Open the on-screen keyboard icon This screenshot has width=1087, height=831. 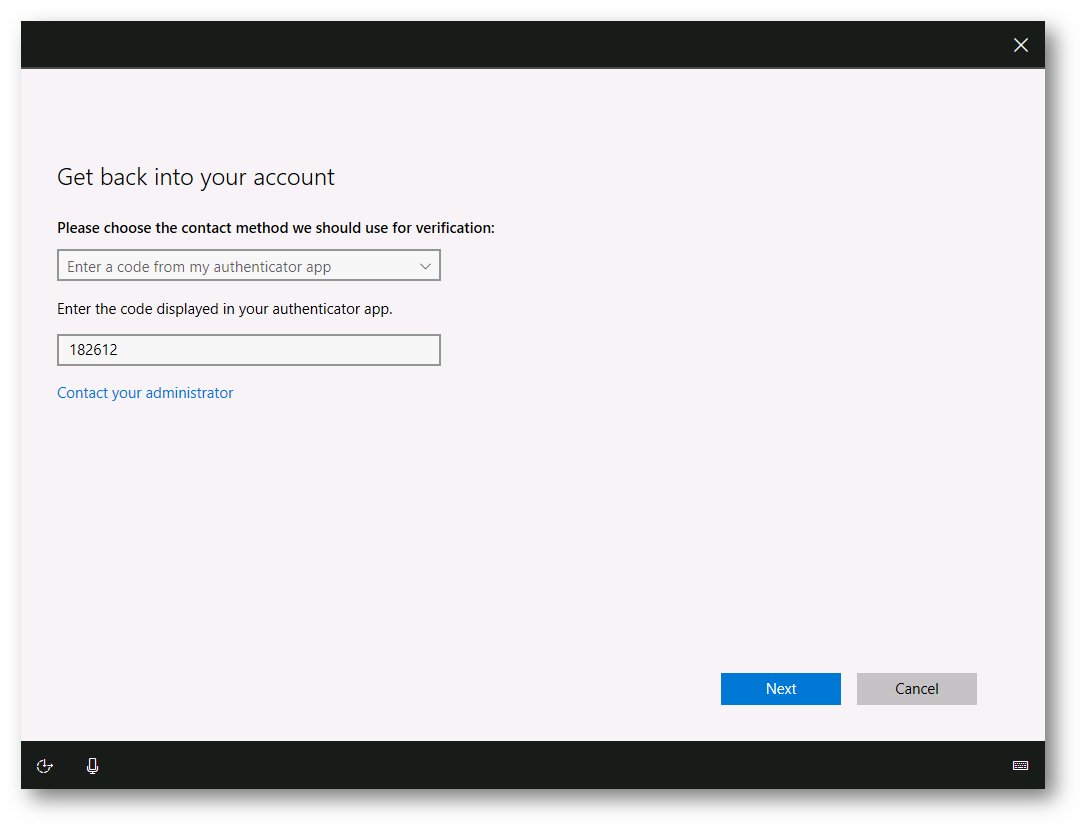(x=1020, y=766)
